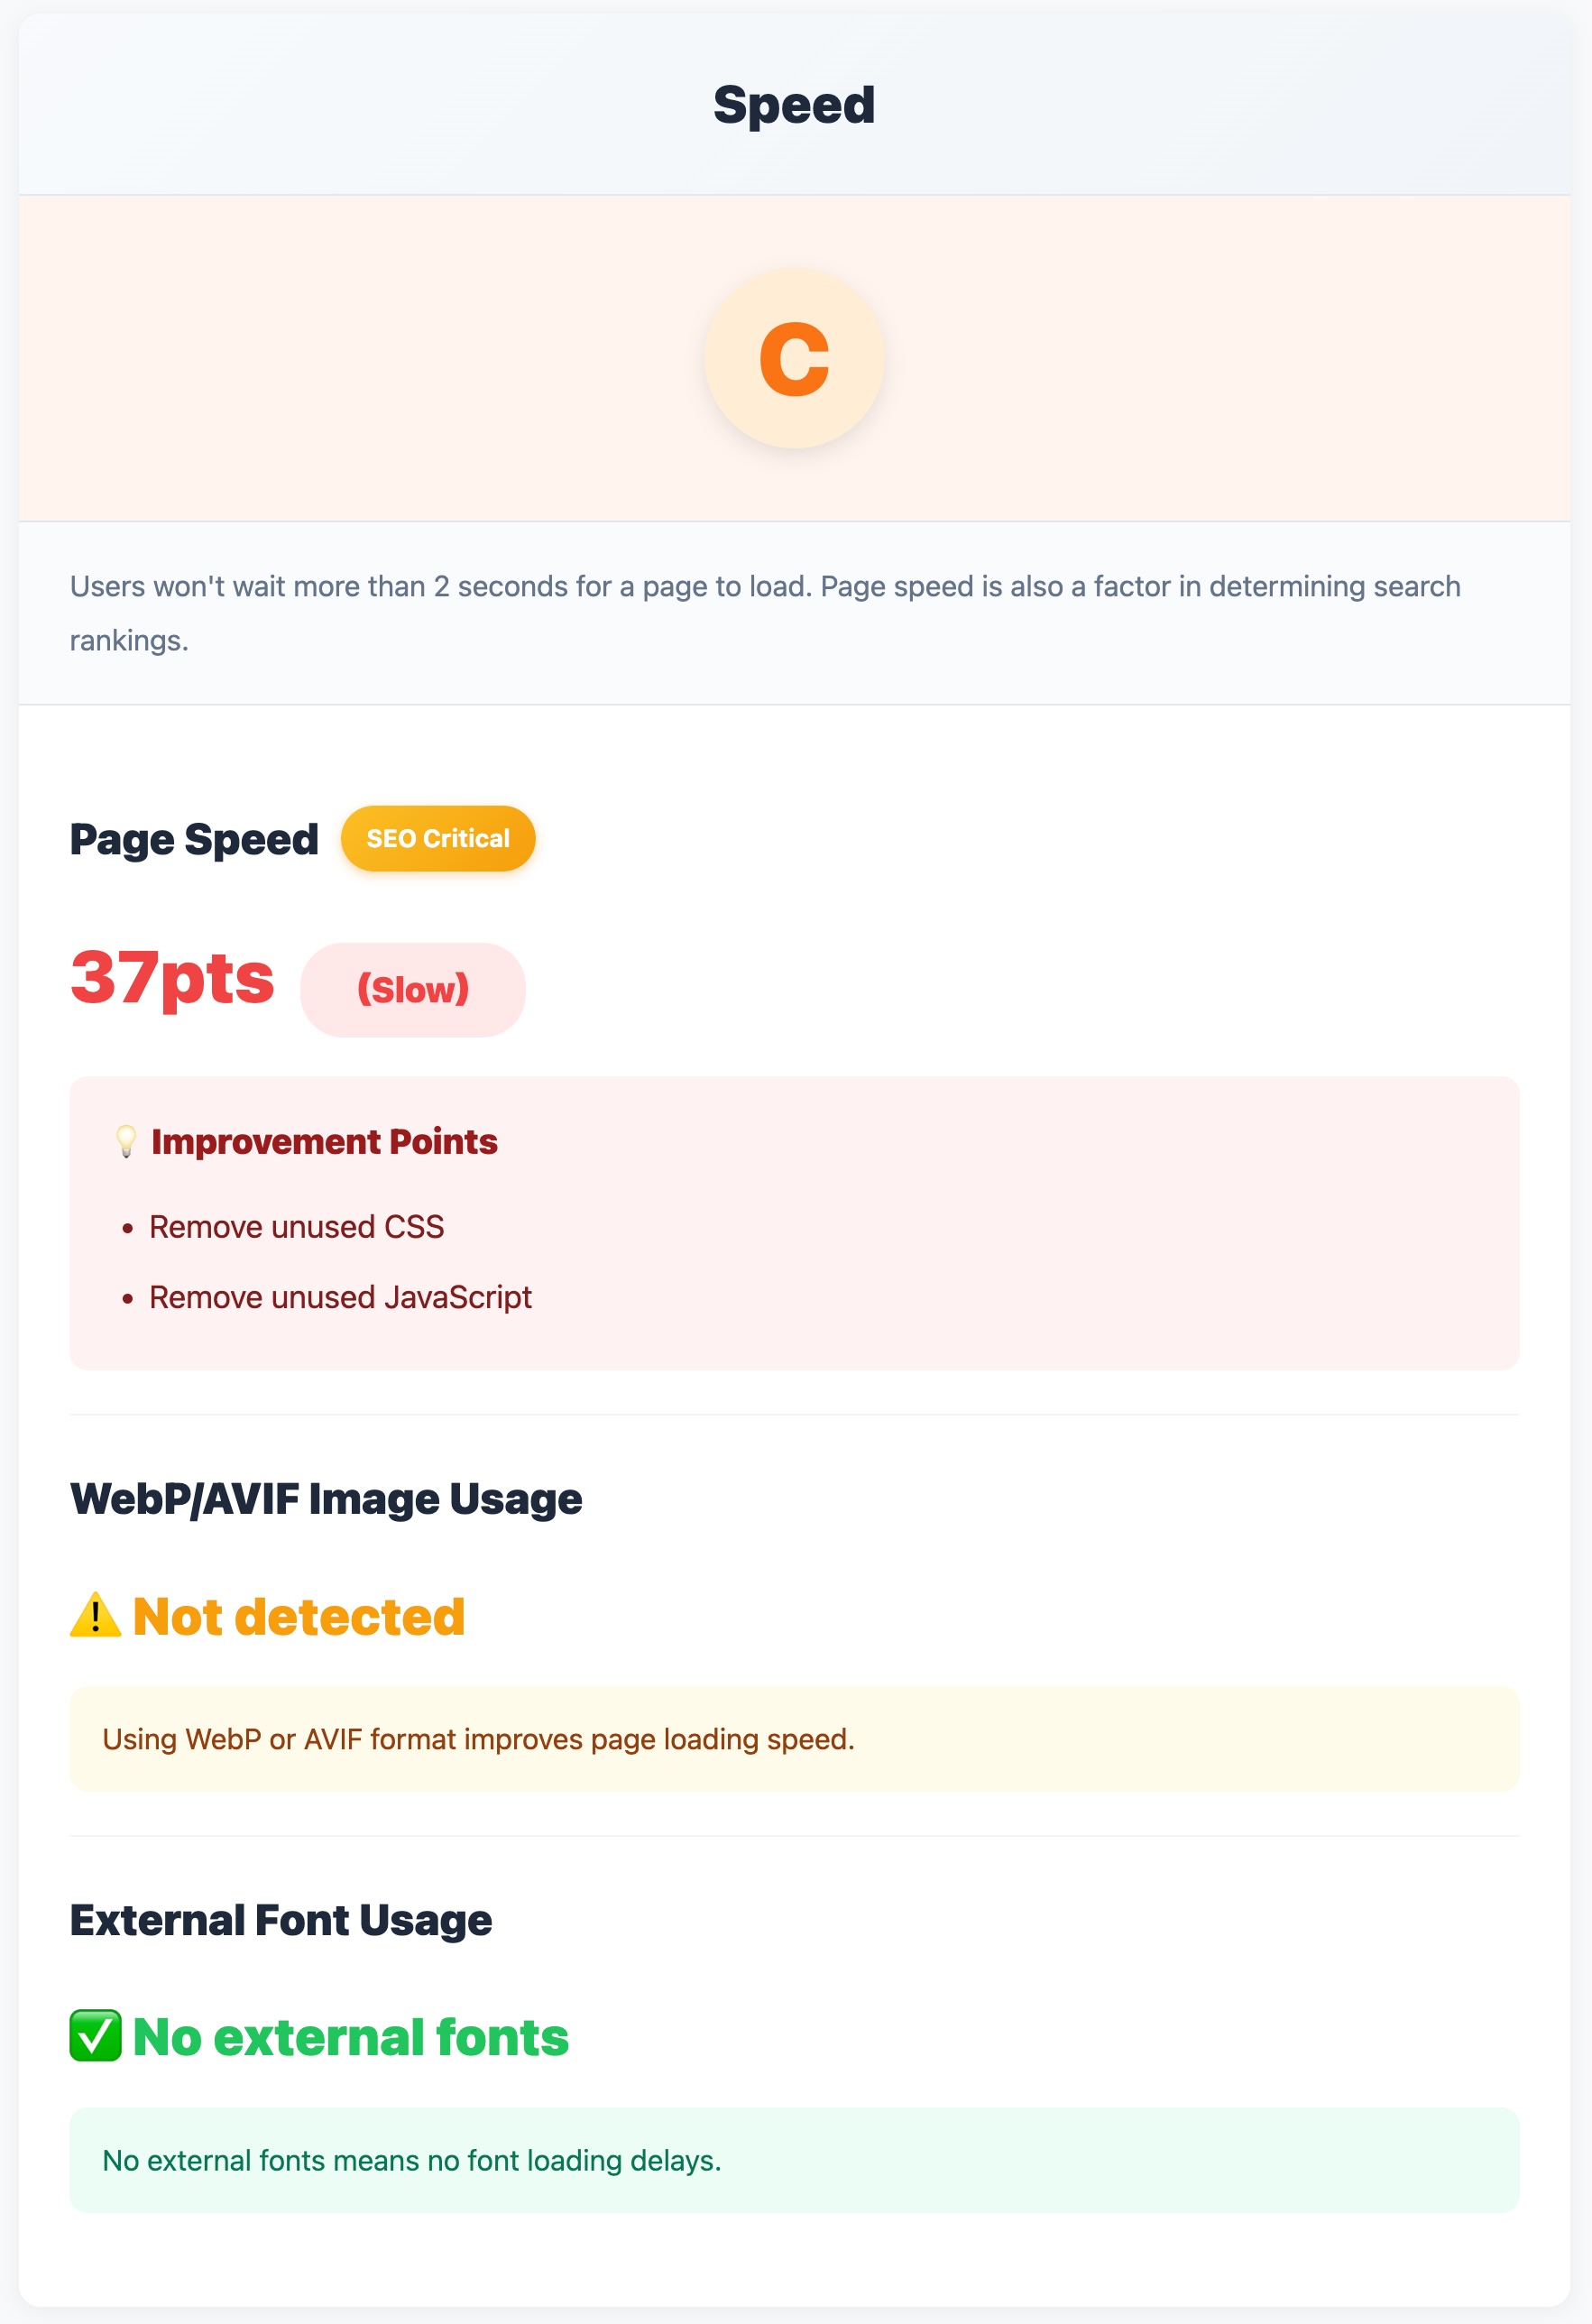This screenshot has height=2324, width=1592.
Task: Click the (Slow) rating pill
Action: click(413, 989)
